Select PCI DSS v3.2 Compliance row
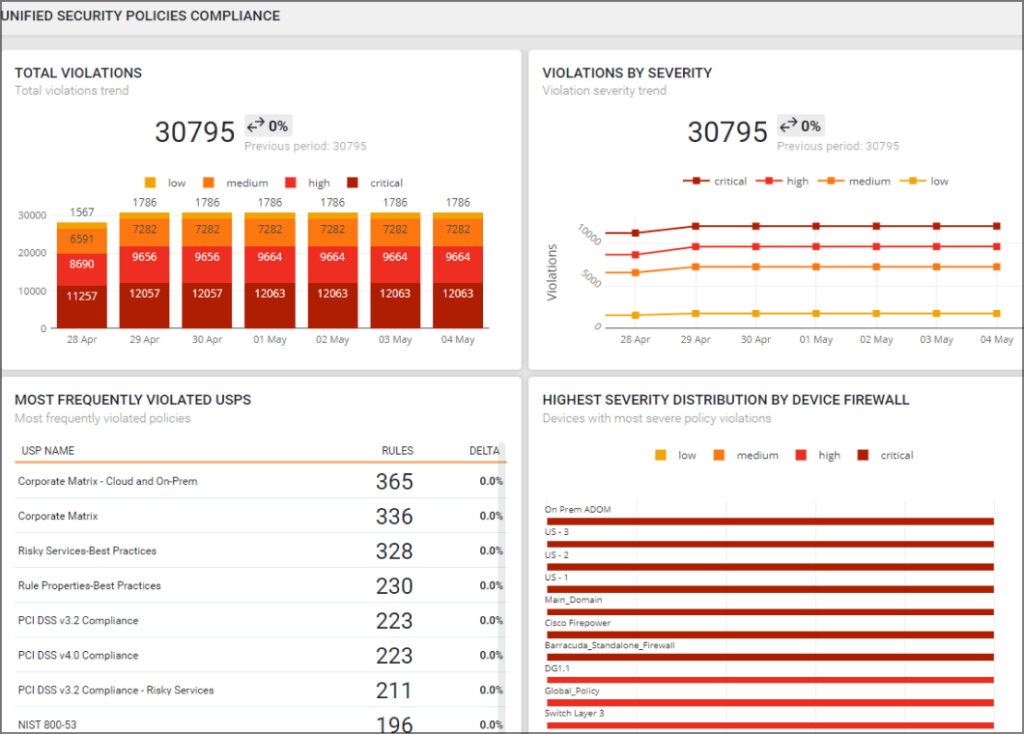The image size is (1024, 734). point(259,620)
